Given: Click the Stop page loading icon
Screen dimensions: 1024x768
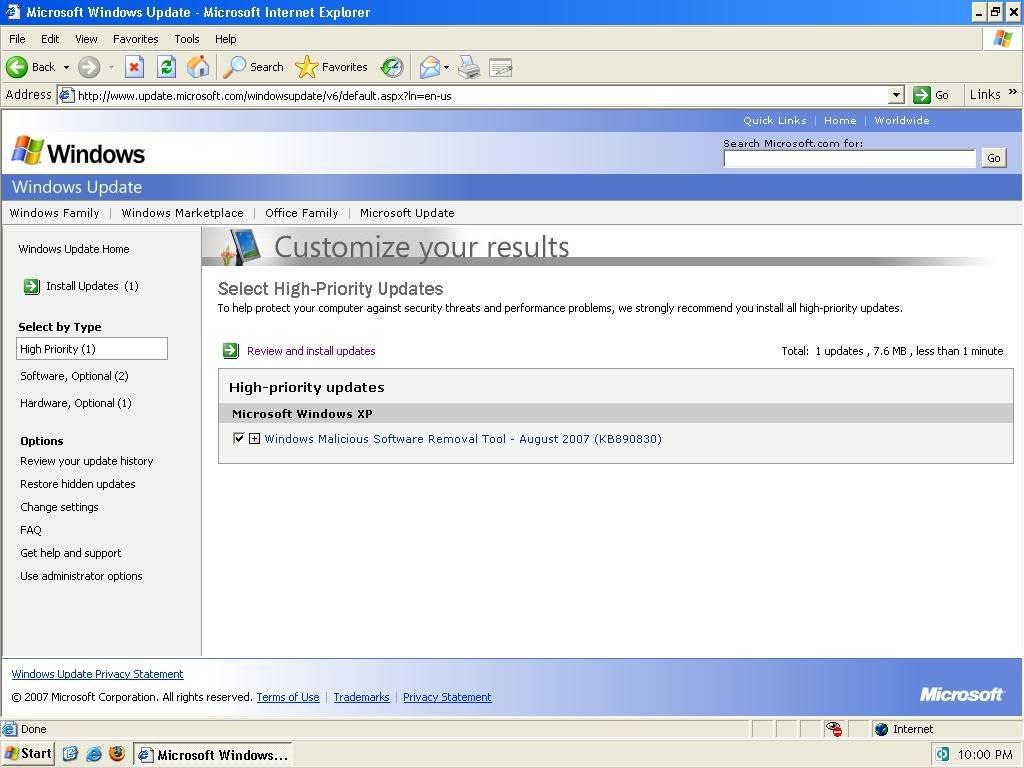Looking at the screenshot, I should (x=134, y=67).
